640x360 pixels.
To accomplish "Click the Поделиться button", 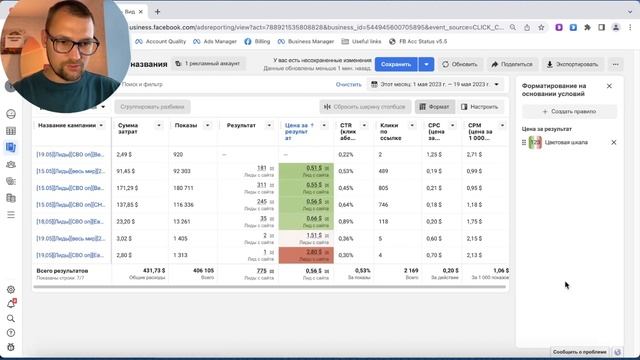I will coord(512,64).
